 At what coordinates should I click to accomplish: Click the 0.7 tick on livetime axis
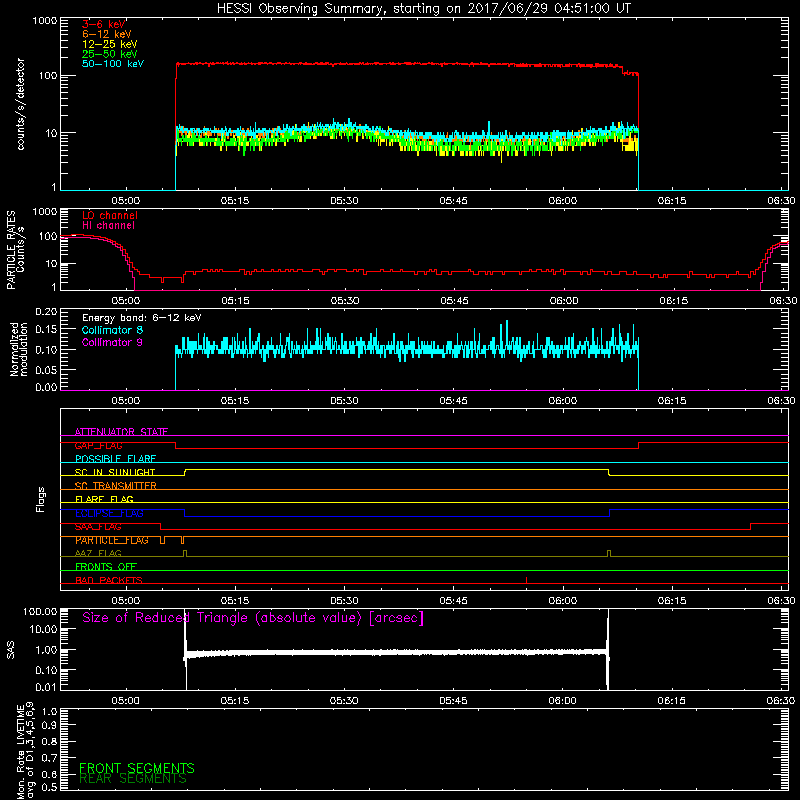pos(49,758)
